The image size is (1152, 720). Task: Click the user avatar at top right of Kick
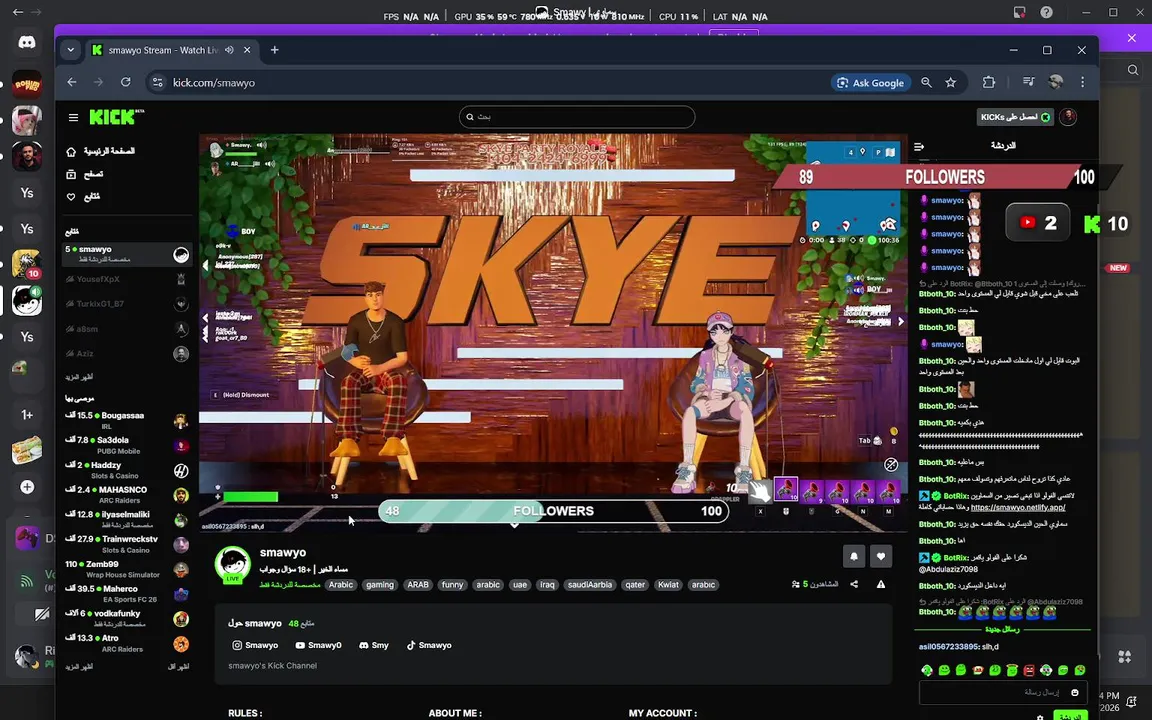pyautogui.click(x=1068, y=117)
